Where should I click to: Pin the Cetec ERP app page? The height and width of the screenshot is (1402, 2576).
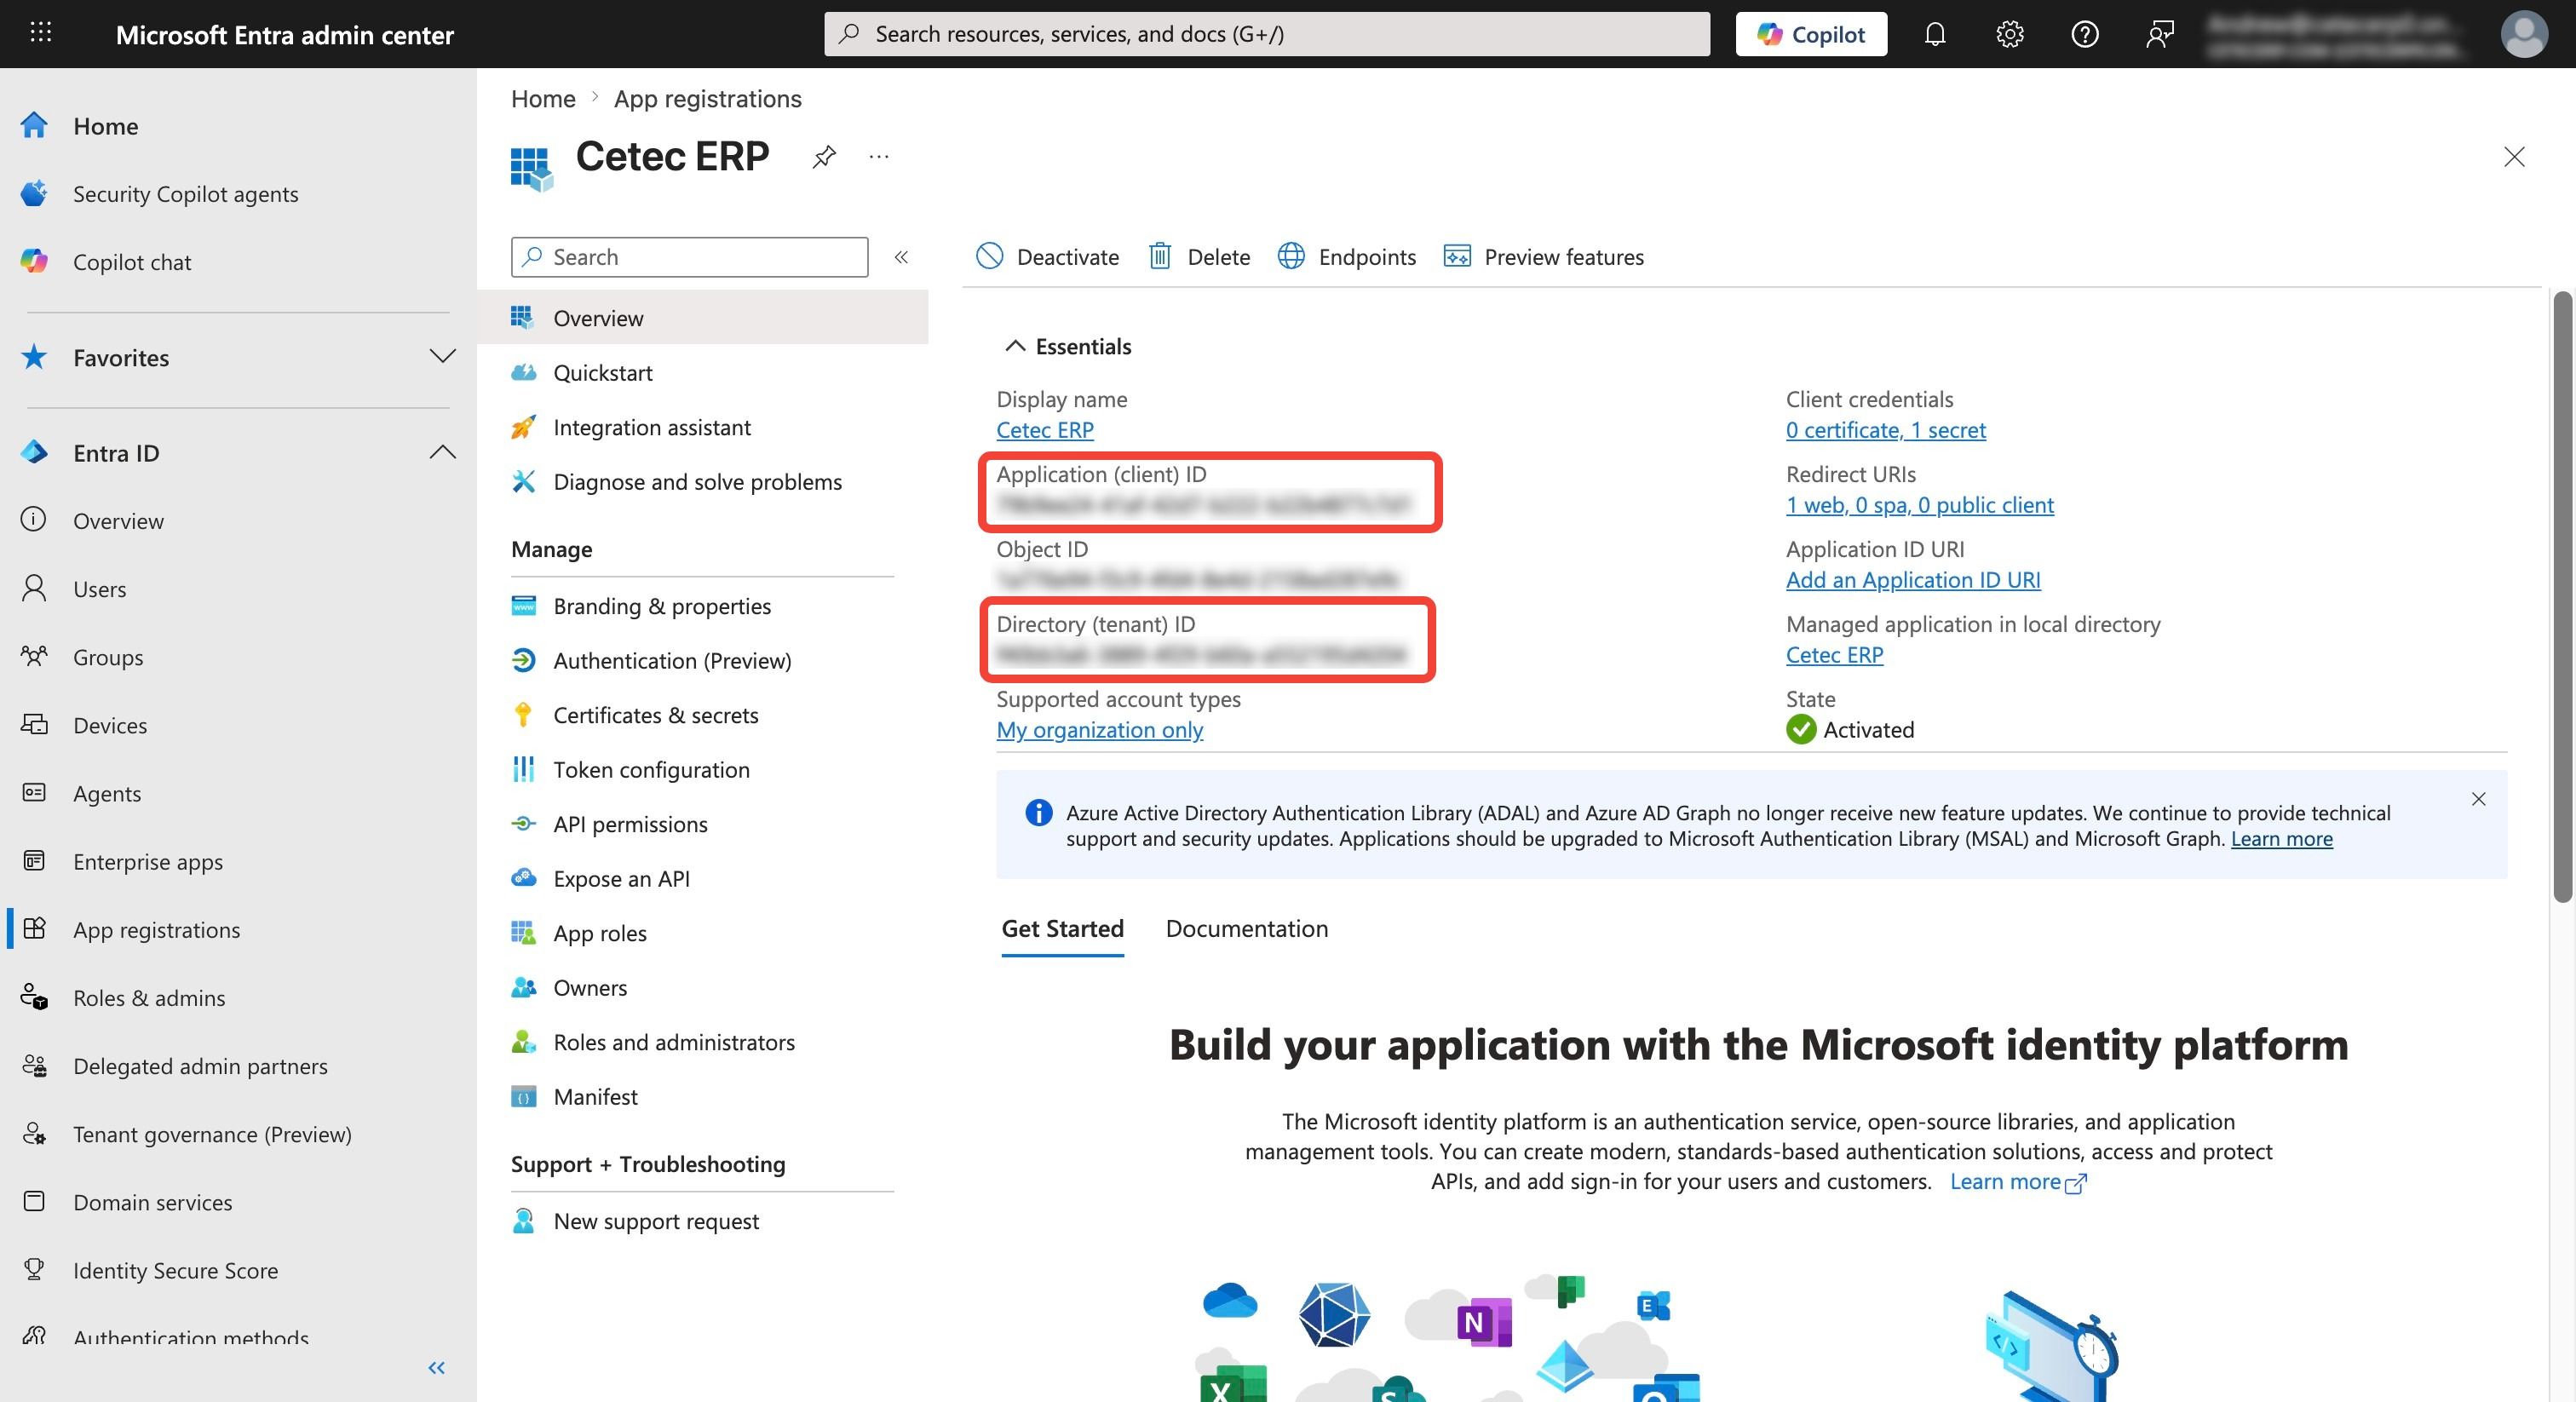pyautogui.click(x=824, y=157)
